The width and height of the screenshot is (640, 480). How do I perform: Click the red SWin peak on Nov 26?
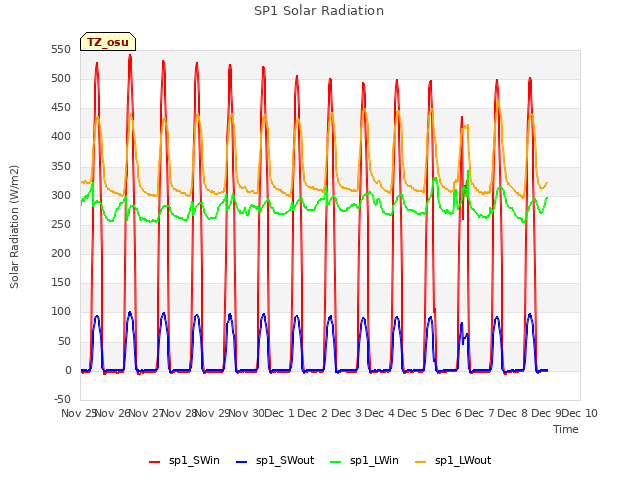point(130,56)
